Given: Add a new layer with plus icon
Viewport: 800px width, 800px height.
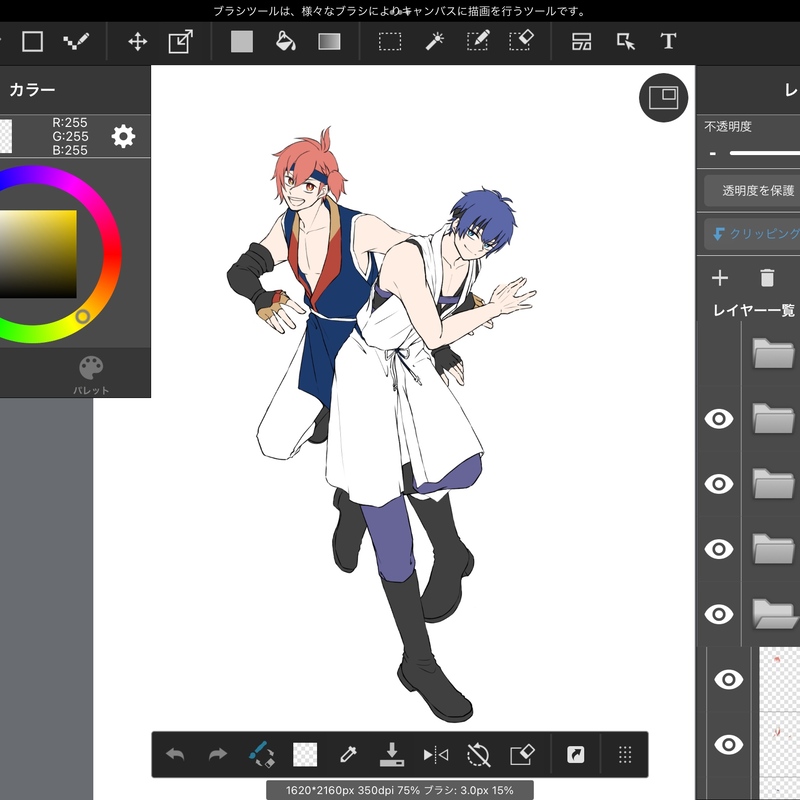Looking at the screenshot, I should (720, 278).
